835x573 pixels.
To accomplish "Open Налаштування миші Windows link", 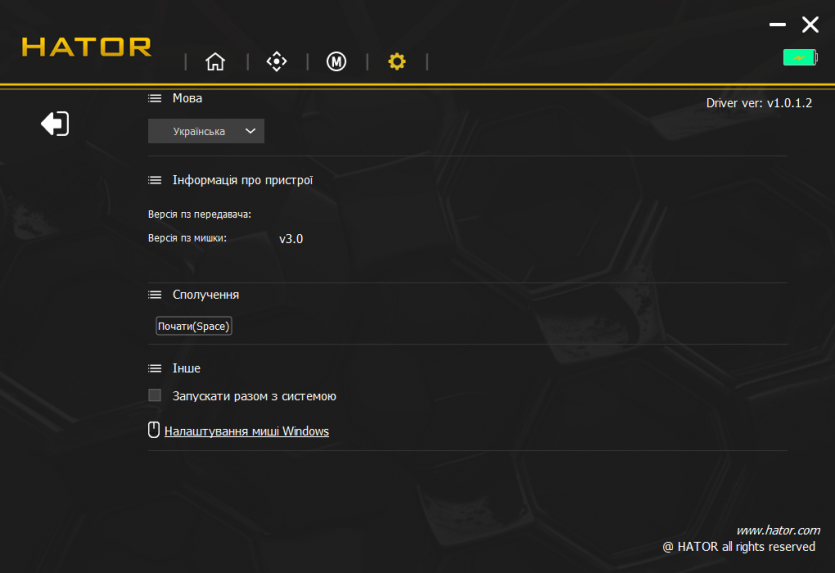I will [246, 432].
